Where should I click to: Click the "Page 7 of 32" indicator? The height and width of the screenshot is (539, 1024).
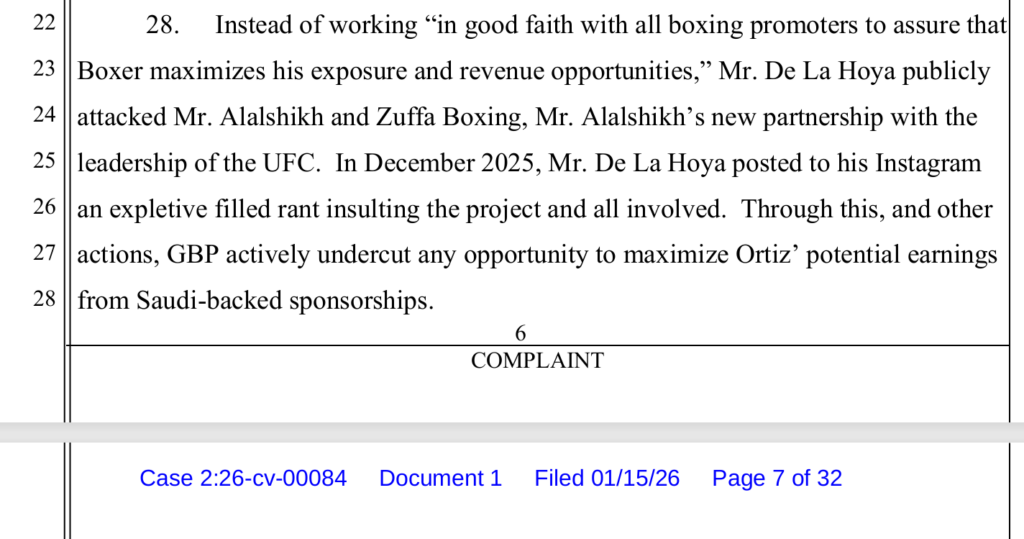[777, 478]
